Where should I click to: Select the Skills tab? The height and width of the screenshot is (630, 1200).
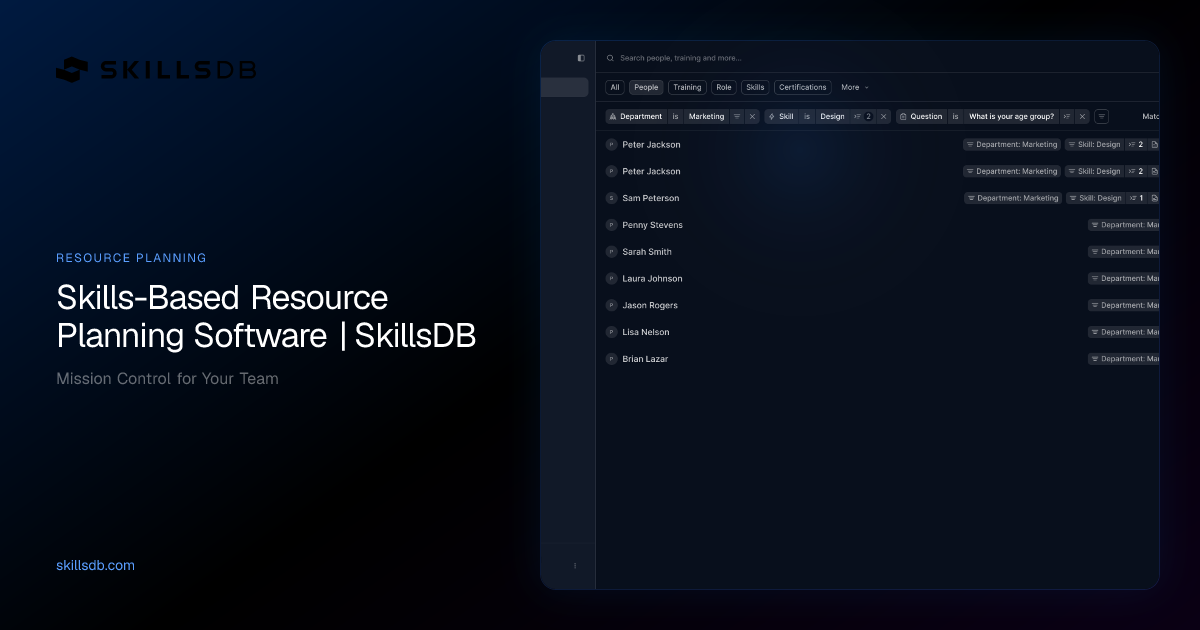(x=755, y=87)
